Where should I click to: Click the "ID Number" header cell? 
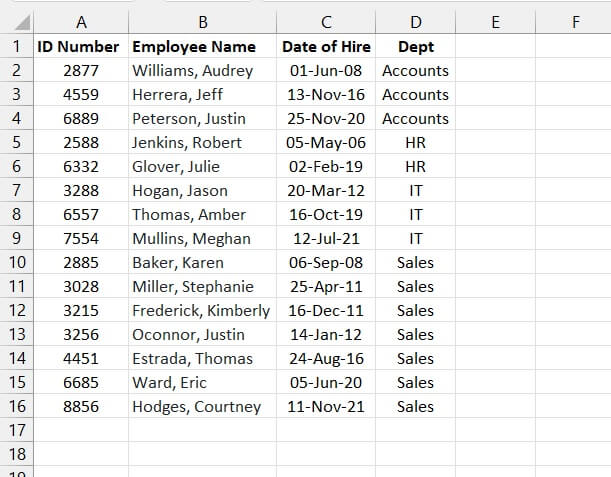click(78, 46)
